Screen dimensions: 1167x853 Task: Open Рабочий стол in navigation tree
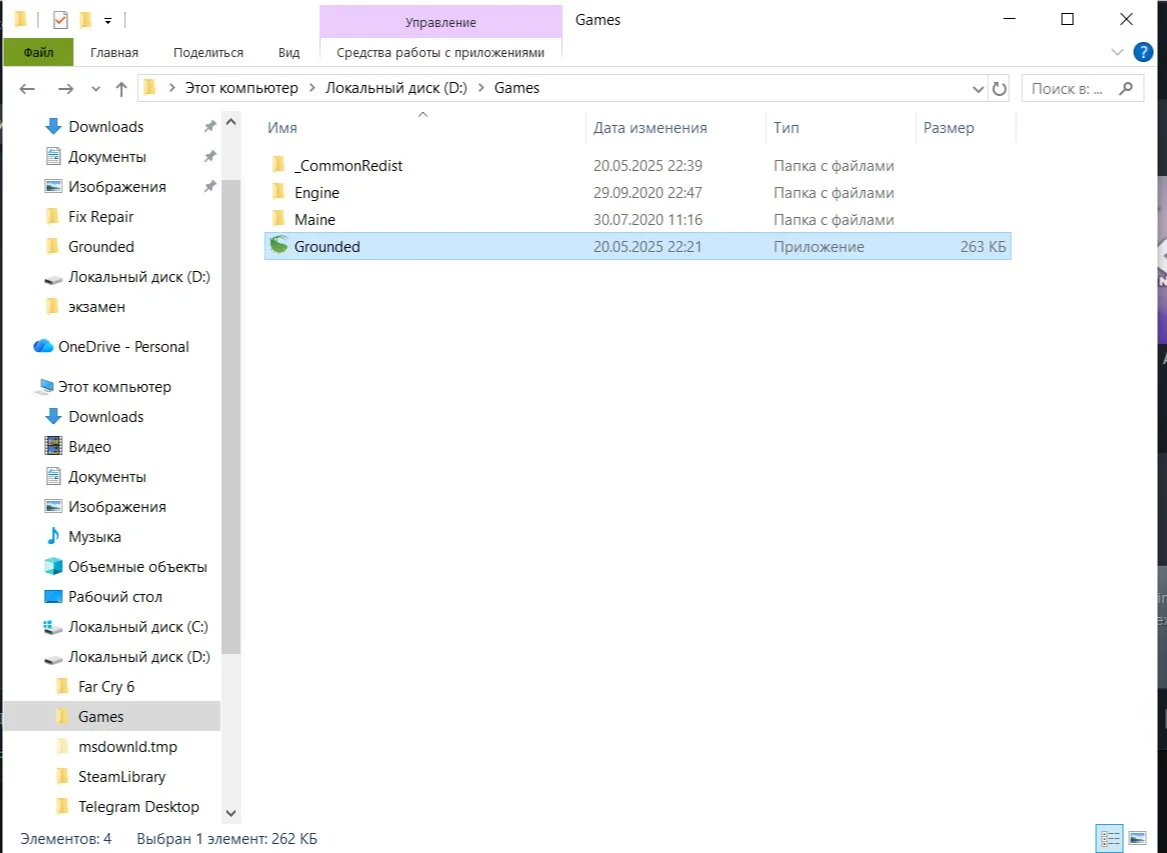[x=115, y=596]
